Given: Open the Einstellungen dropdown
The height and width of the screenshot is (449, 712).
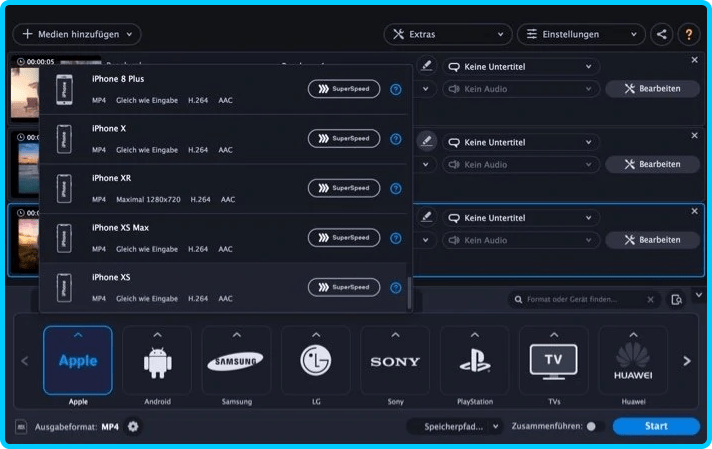Looking at the screenshot, I should point(581,34).
